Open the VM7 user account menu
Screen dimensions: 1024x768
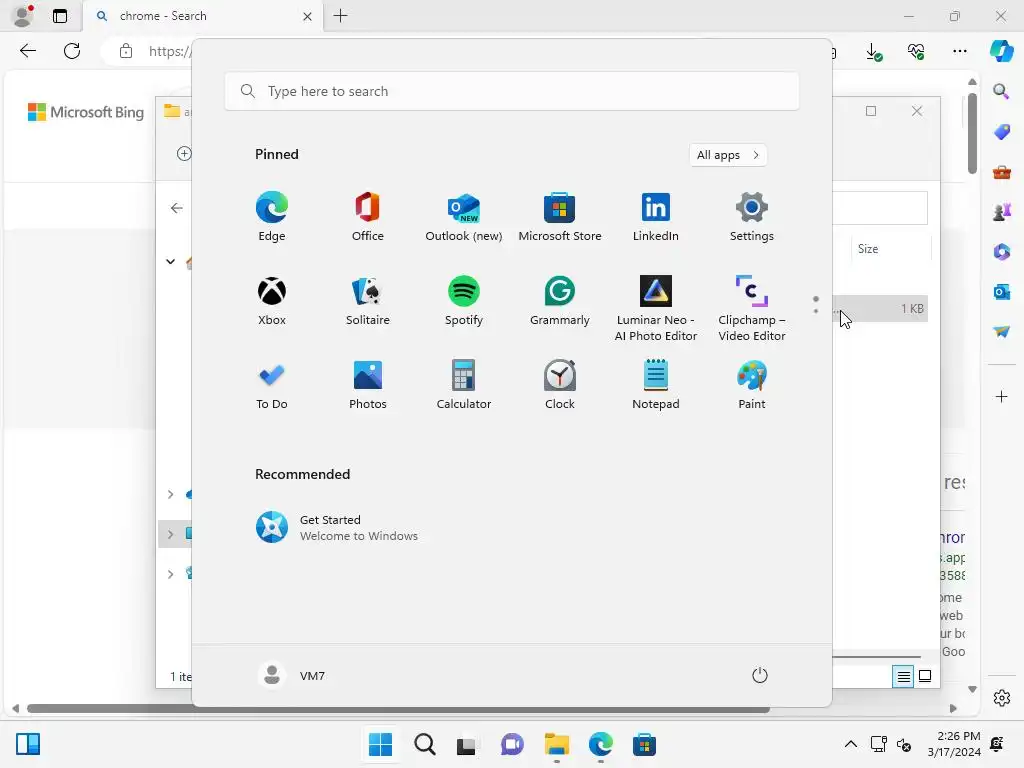point(292,675)
